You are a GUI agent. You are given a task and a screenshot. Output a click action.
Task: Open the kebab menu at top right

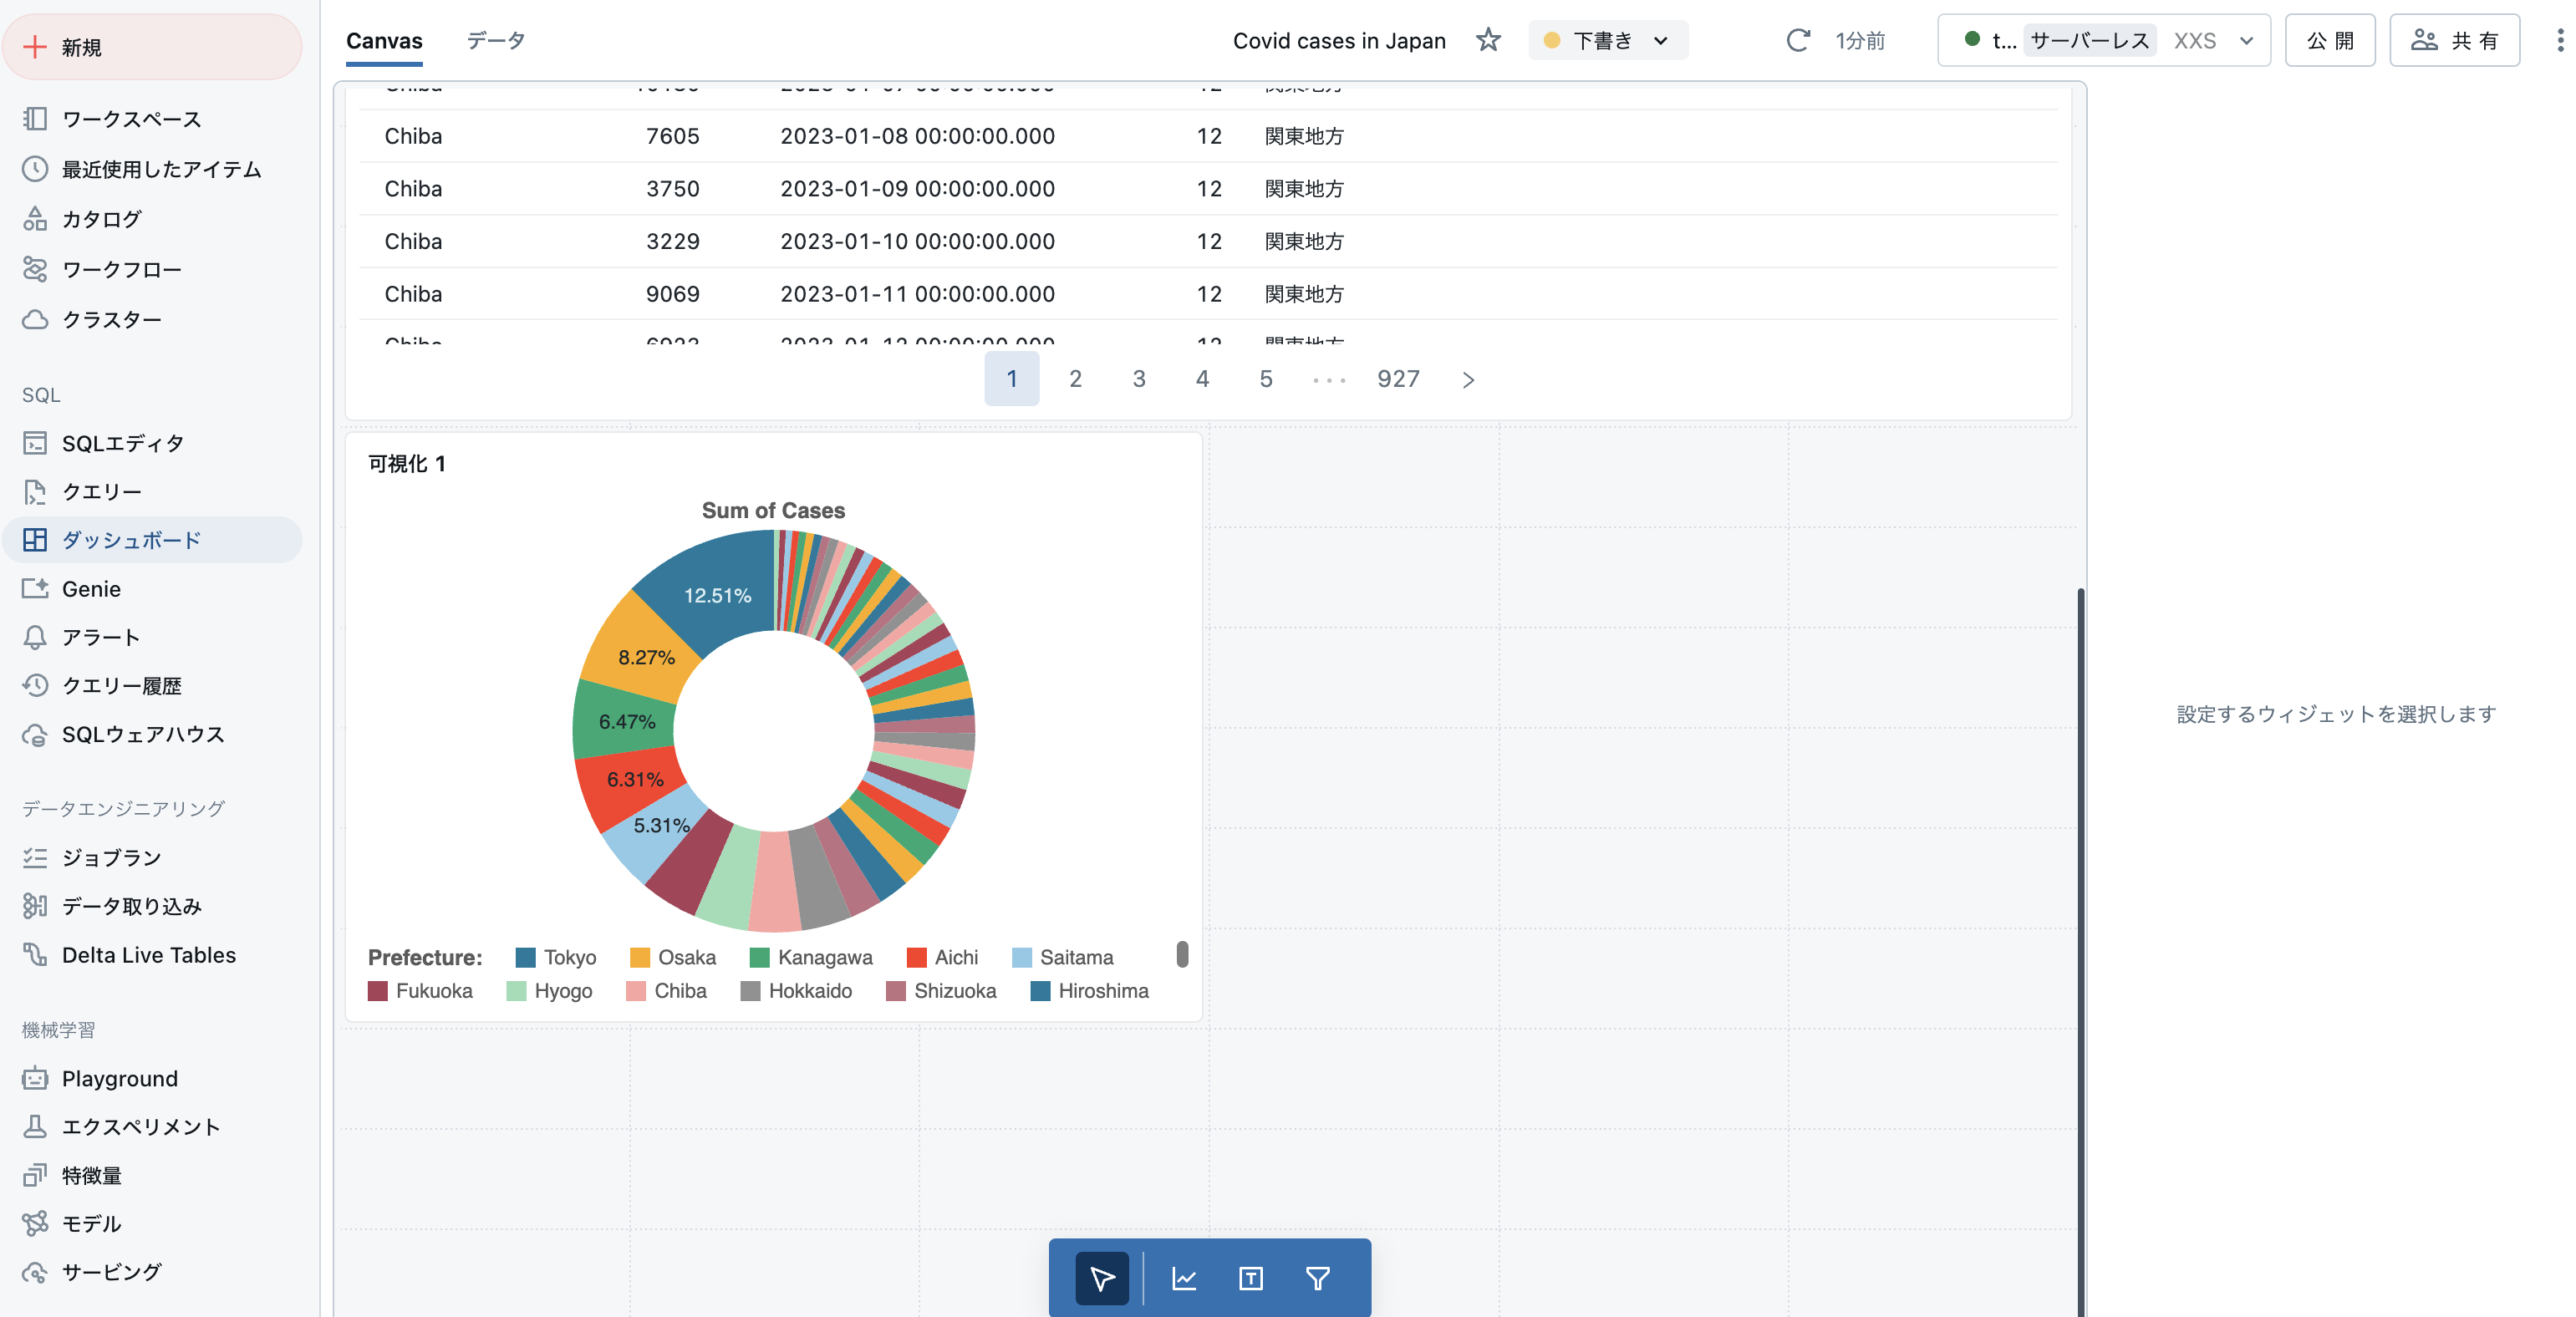point(2559,40)
